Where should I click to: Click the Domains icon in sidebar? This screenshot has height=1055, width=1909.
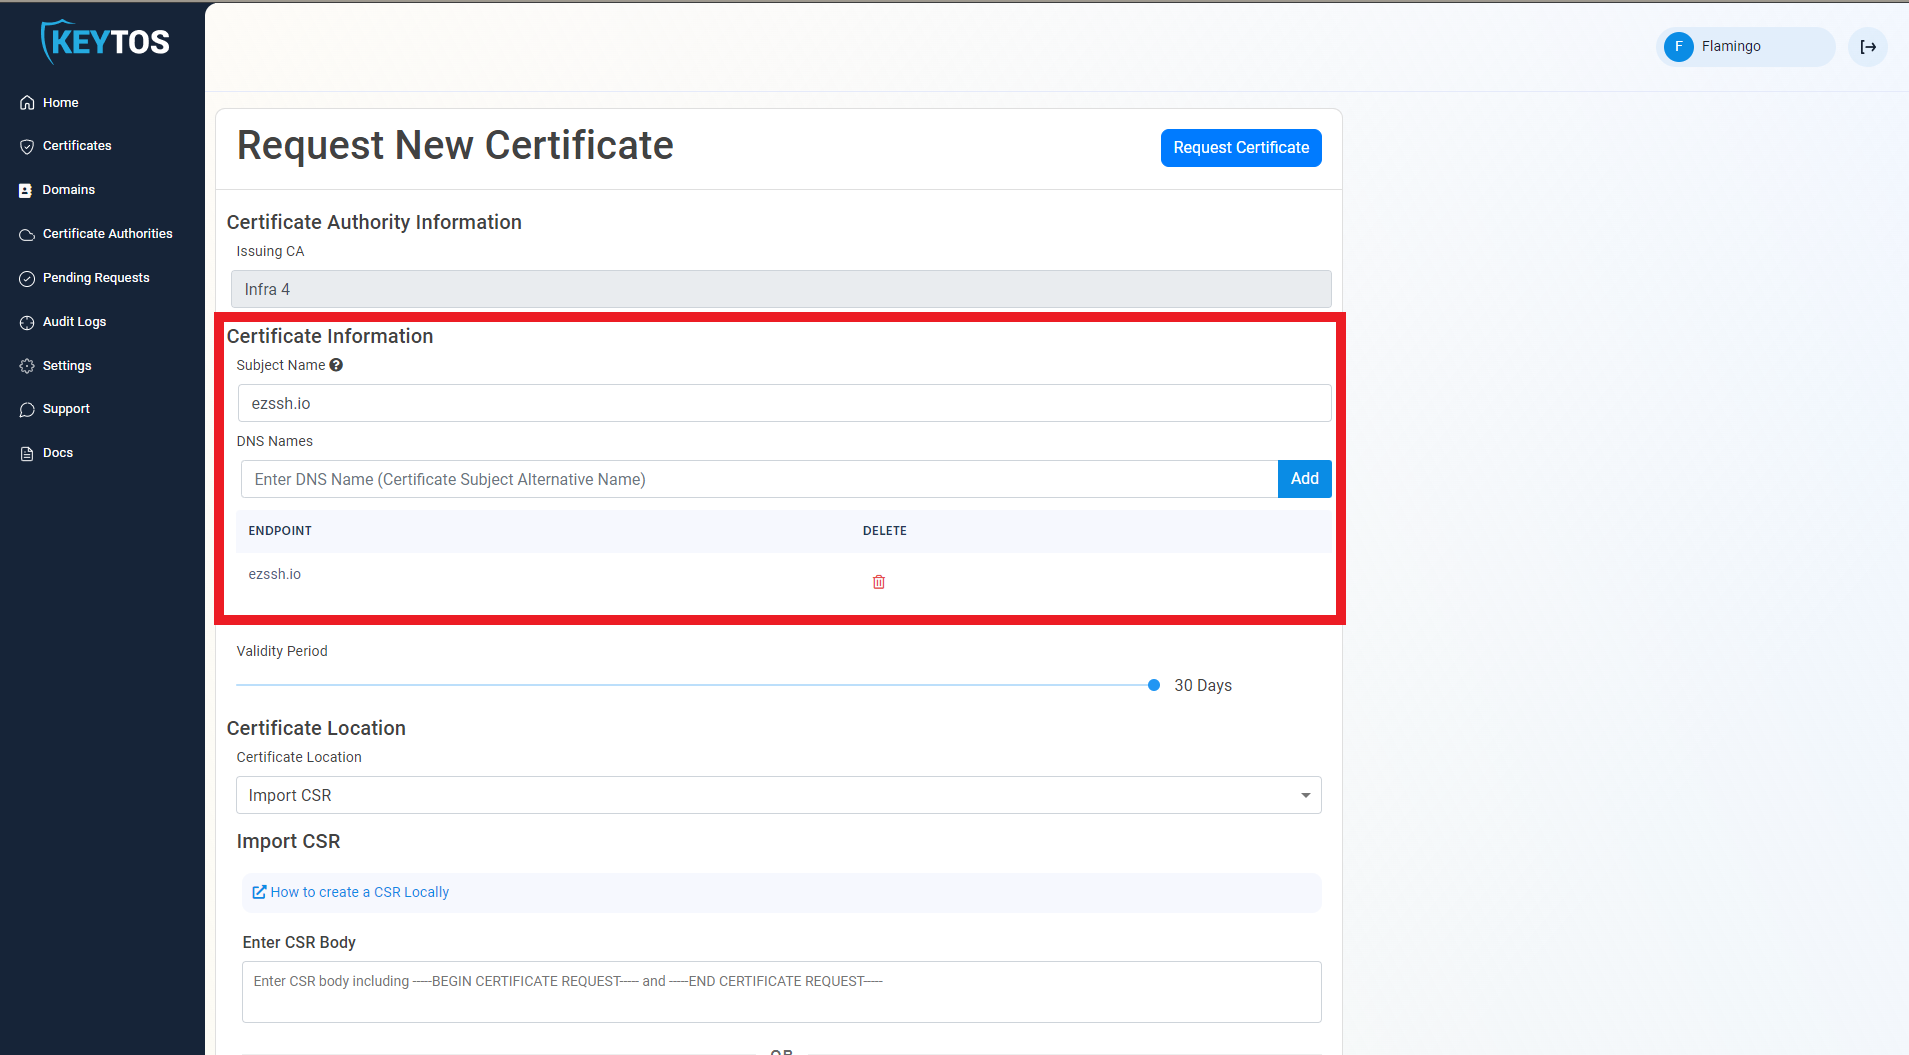[26, 190]
